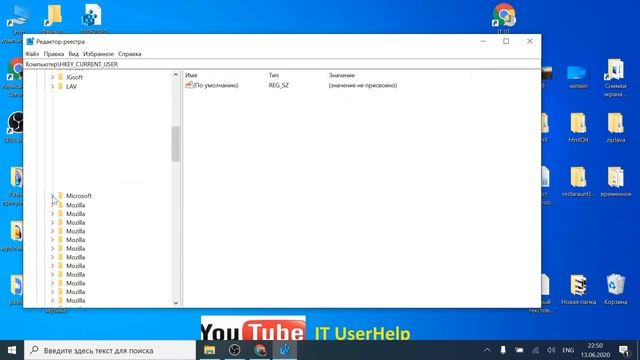Open the Вид menu
The image size is (640, 360).
tap(73, 54)
